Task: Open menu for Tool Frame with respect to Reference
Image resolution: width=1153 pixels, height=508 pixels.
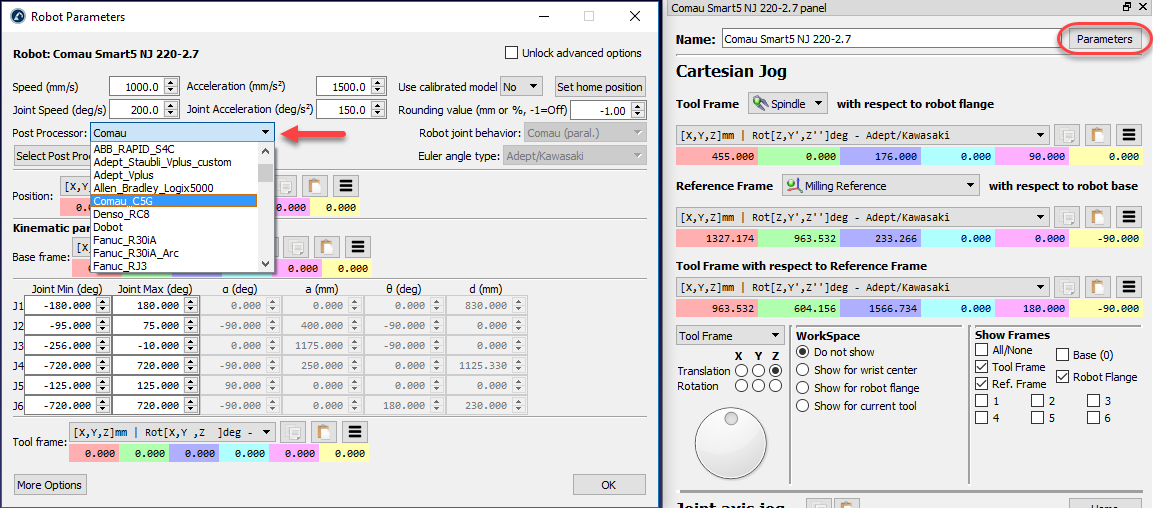Action: click(1129, 287)
